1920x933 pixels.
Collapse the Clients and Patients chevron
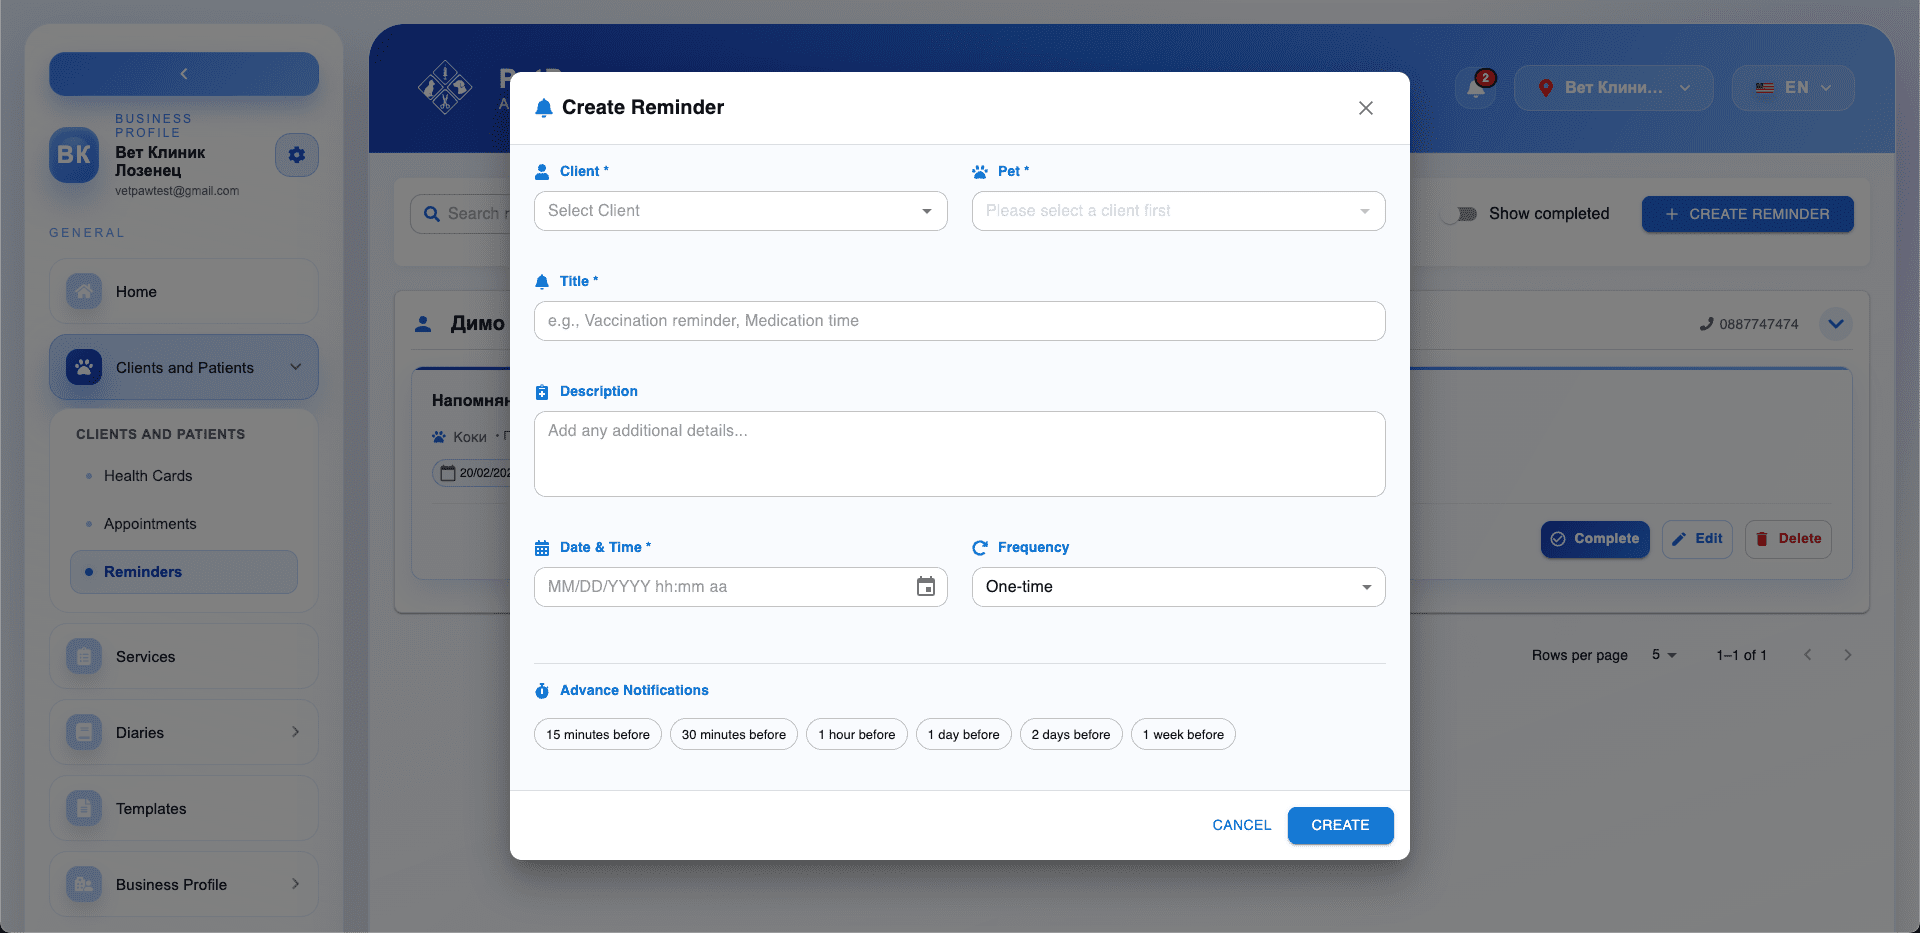[x=296, y=367]
